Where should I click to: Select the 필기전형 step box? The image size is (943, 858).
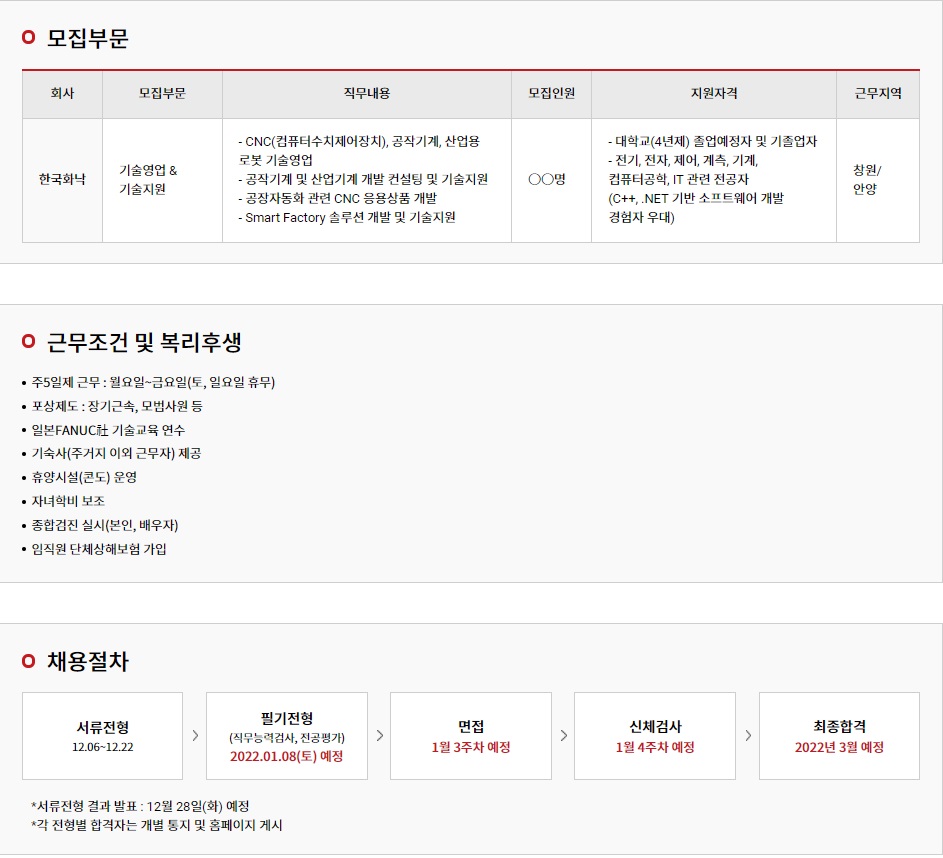coord(287,736)
